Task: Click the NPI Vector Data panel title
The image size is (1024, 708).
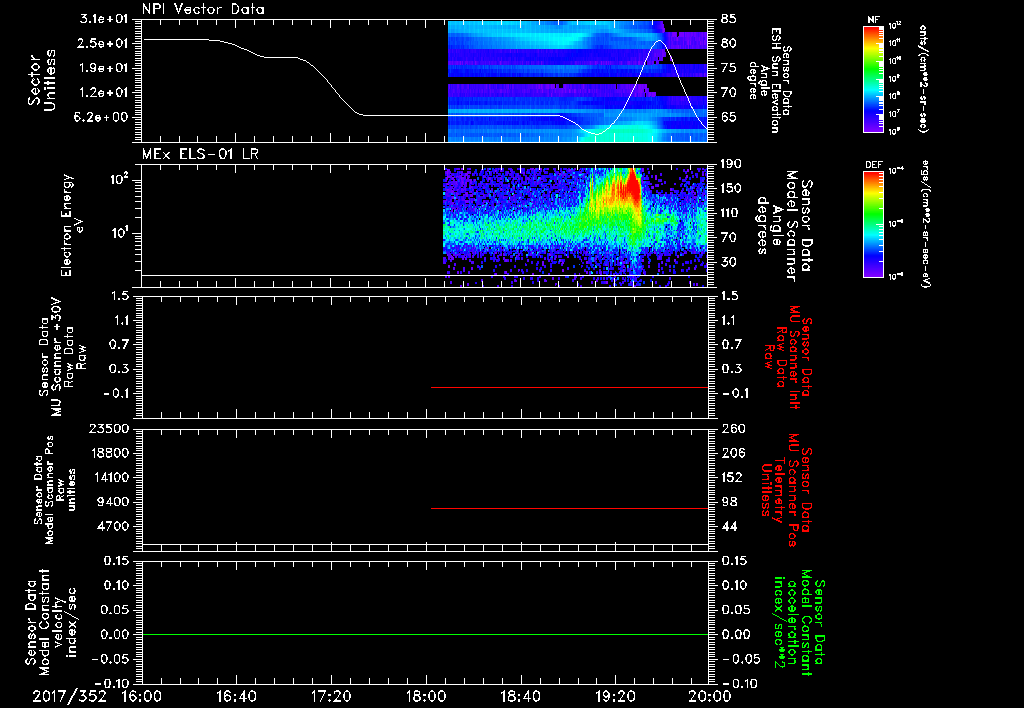Action: click(x=204, y=9)
